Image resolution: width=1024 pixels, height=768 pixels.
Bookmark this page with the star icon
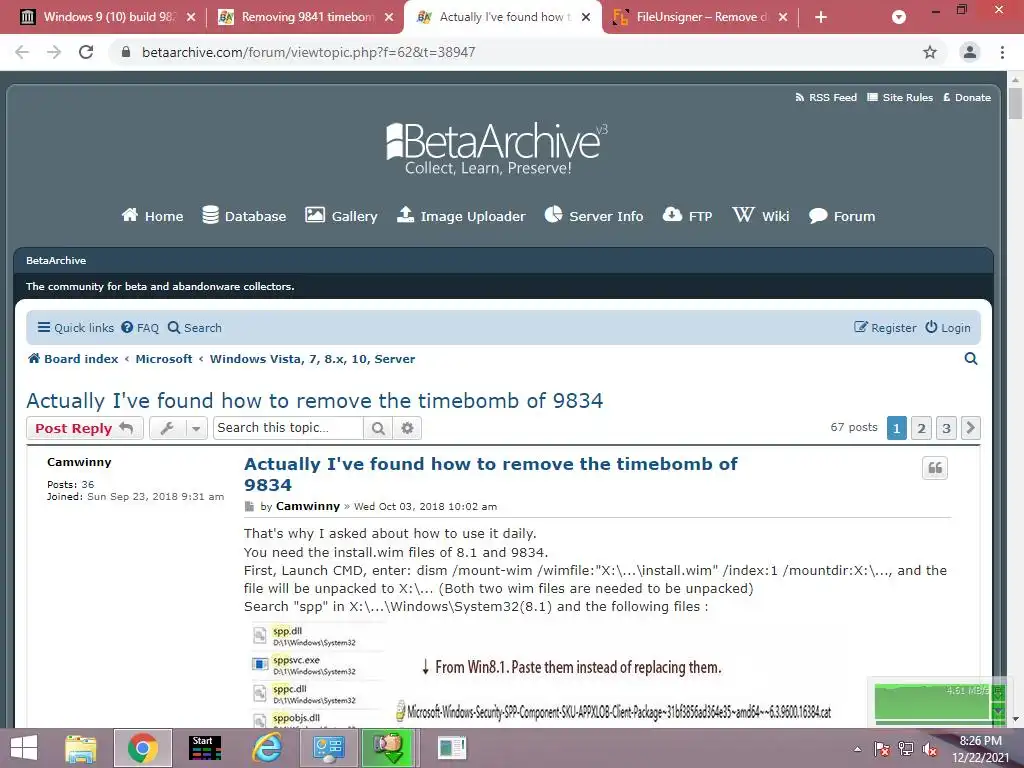click(x=930, y=52)
